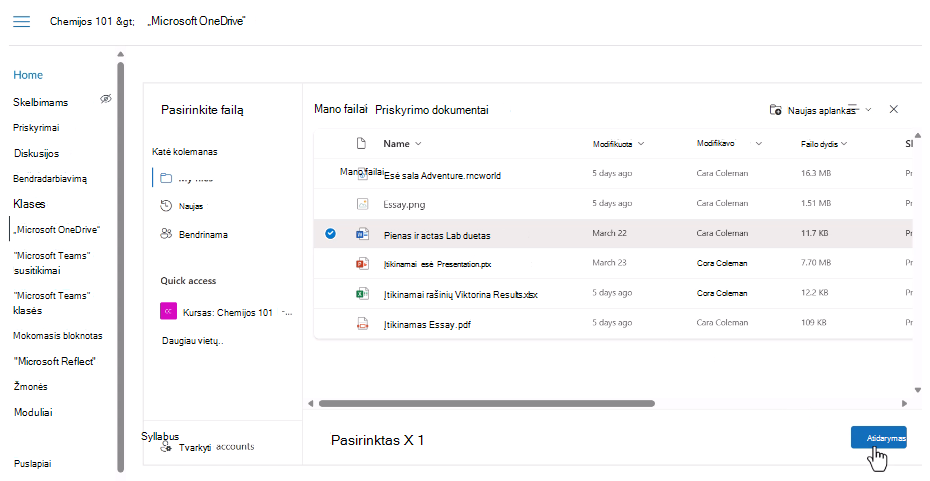930x481 pixels.
Task: Click the Tvarkyti accounts gear icon
Action: 166,448
